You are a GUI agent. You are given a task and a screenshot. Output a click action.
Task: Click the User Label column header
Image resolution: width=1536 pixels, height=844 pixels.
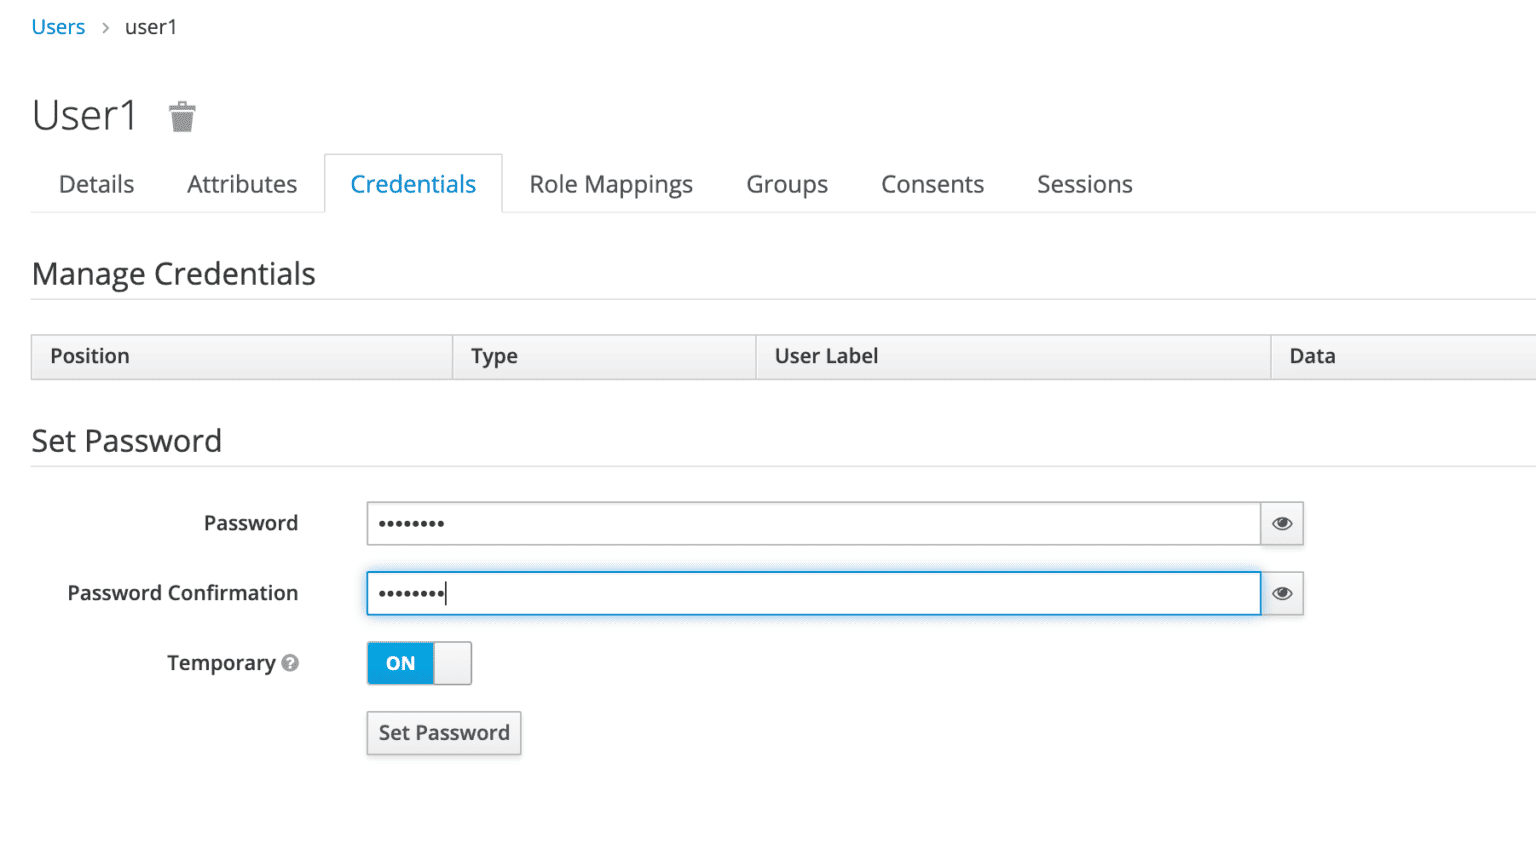(x=826, y=356)
